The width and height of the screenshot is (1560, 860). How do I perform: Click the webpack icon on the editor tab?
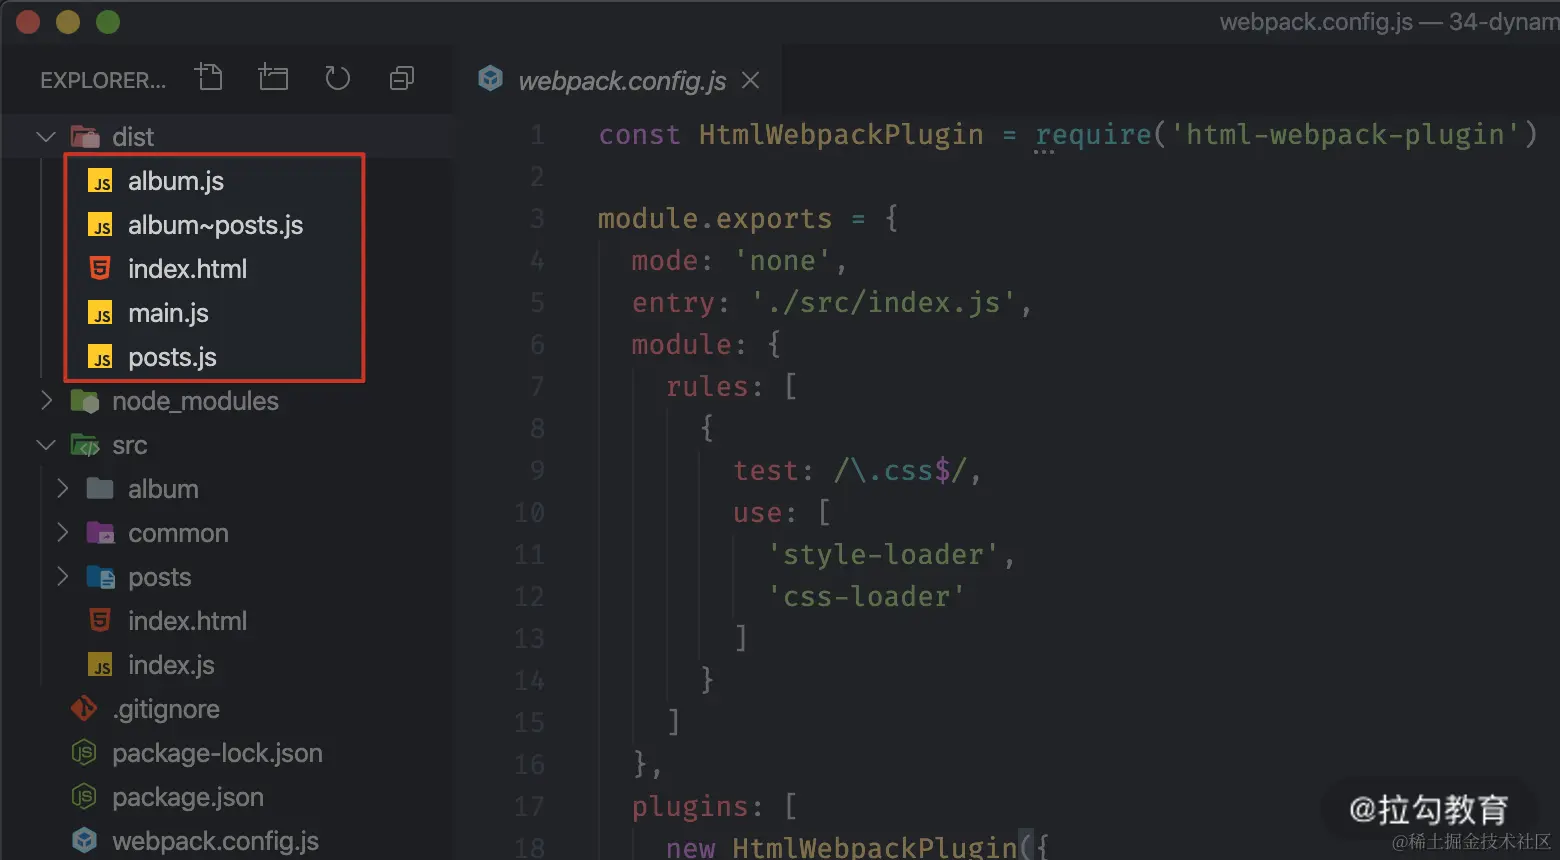(x=490, y=78)
